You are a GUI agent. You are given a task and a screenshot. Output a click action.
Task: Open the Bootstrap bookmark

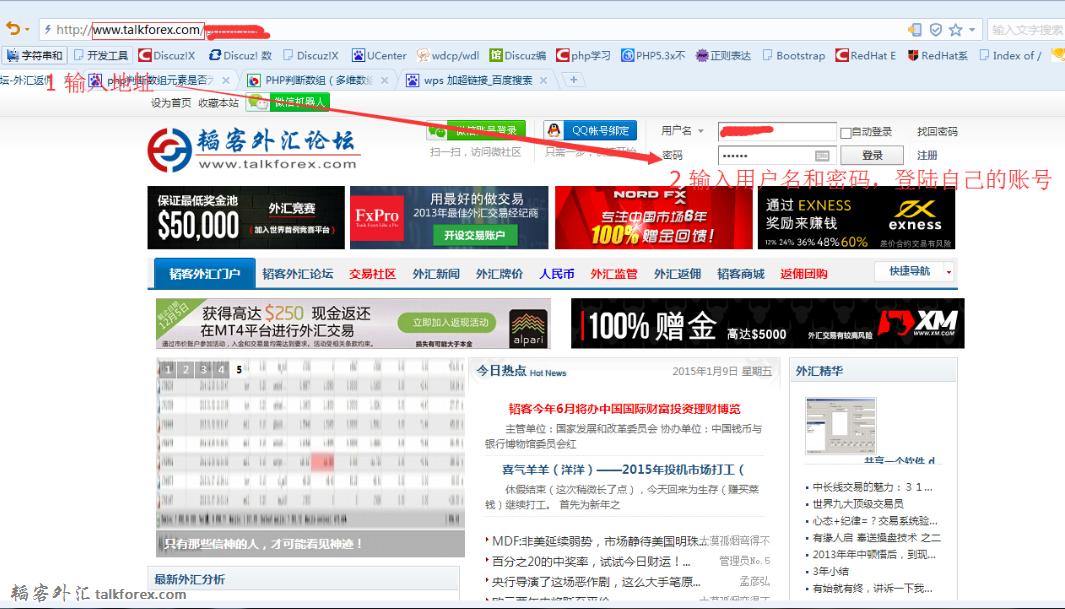coord(794,56)
